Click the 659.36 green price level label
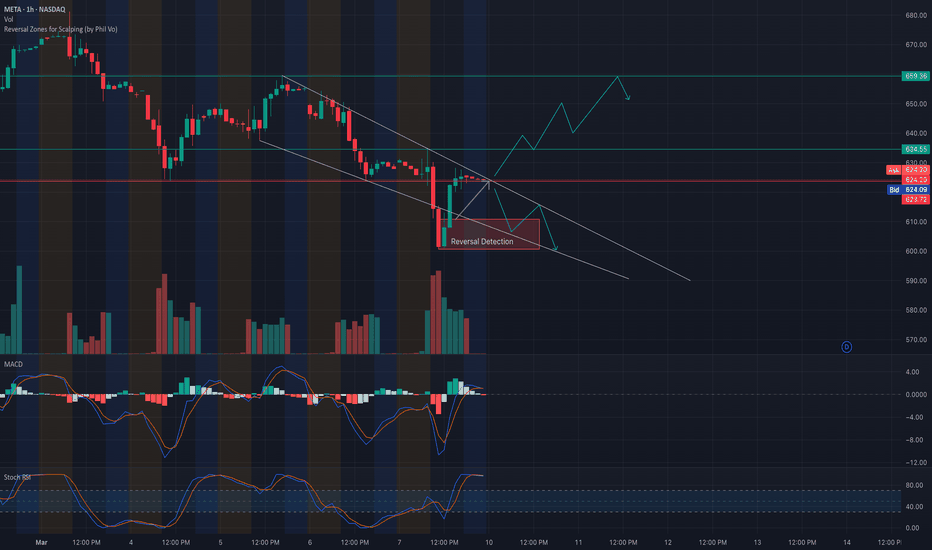The height and width of the screenshot is (550, 932). 915,76
